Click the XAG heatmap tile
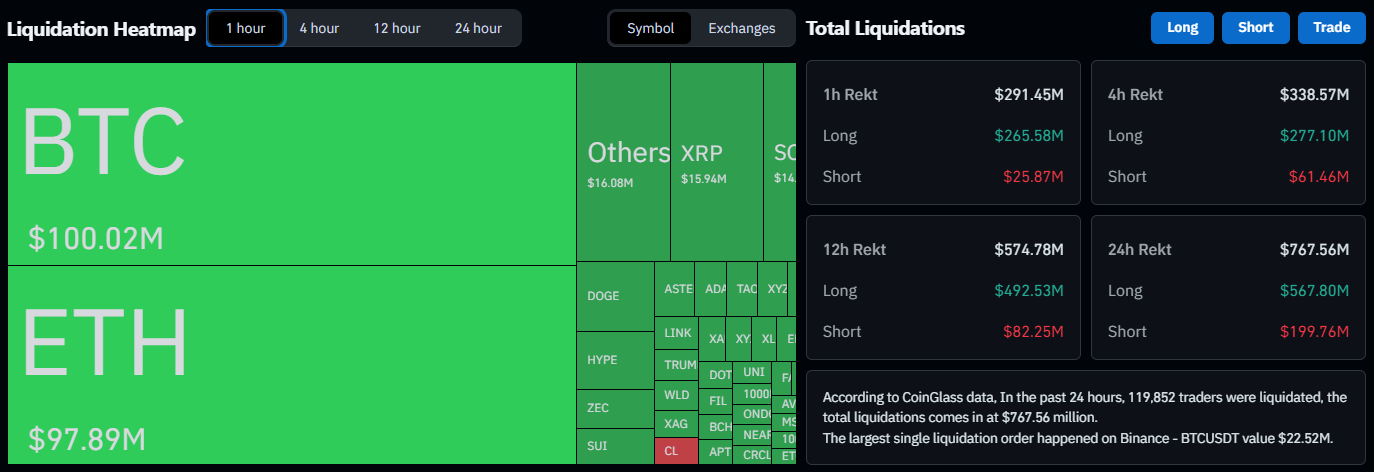 click(676, 423)
